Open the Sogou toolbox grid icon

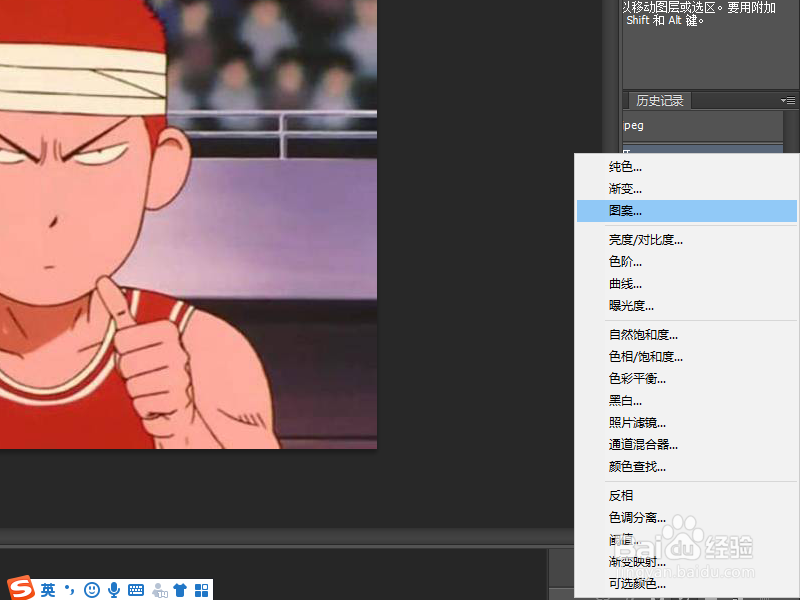point(202,590)
